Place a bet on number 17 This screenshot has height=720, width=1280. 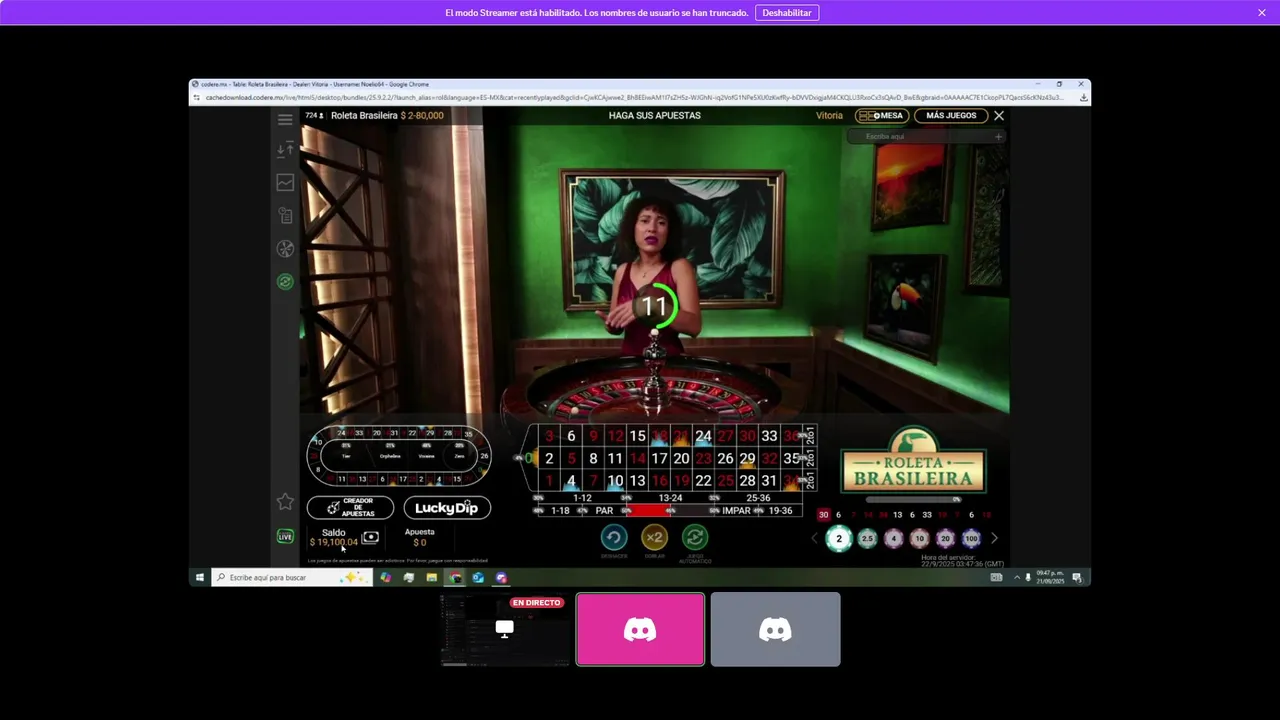tap(659, 459)
